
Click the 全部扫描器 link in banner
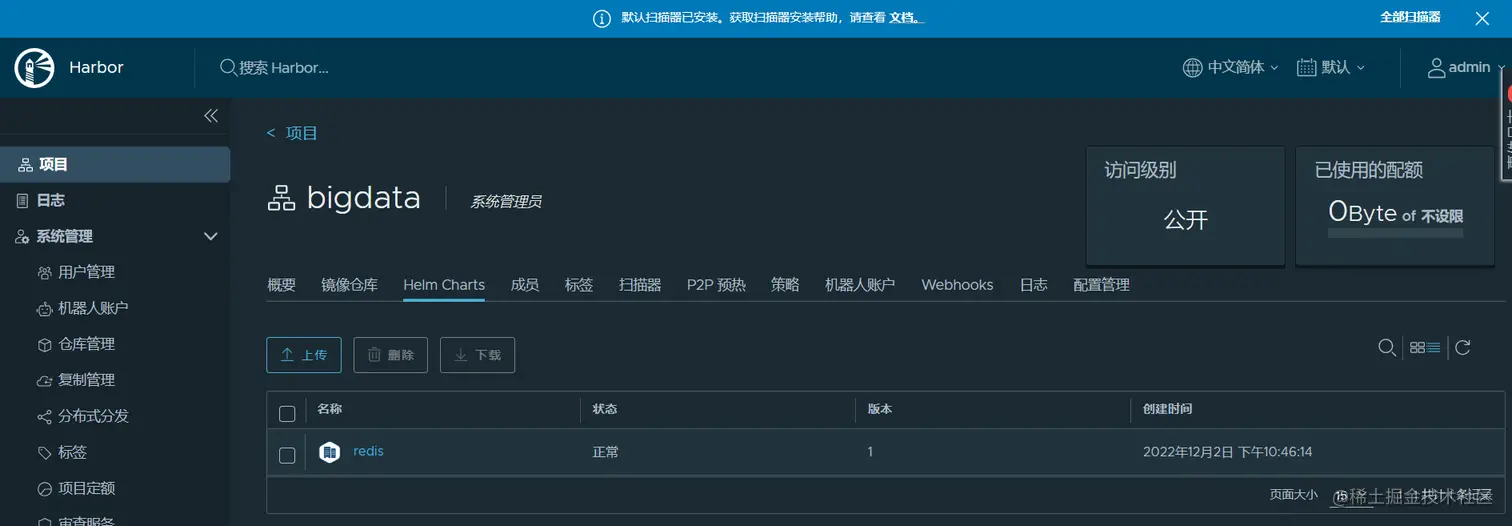point(1410,17)
